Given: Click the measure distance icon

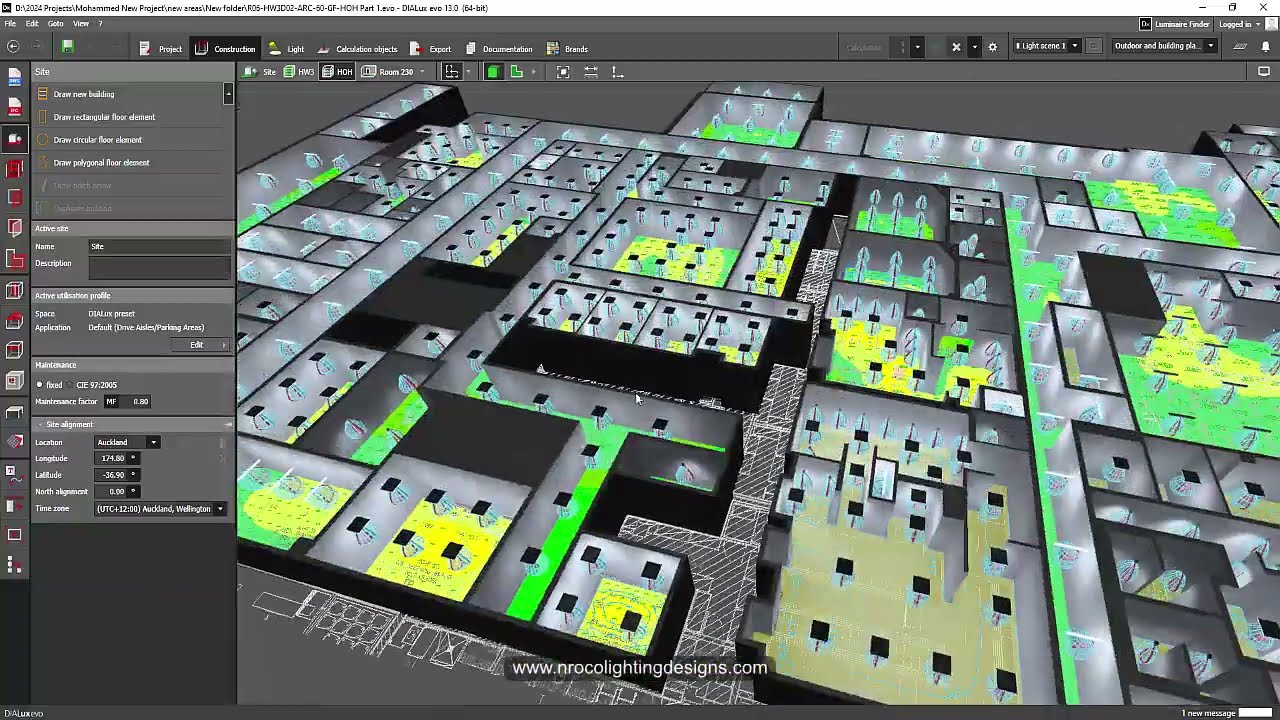Looking at the screenshot, I should pyautogui.click(x=591, y=72).
